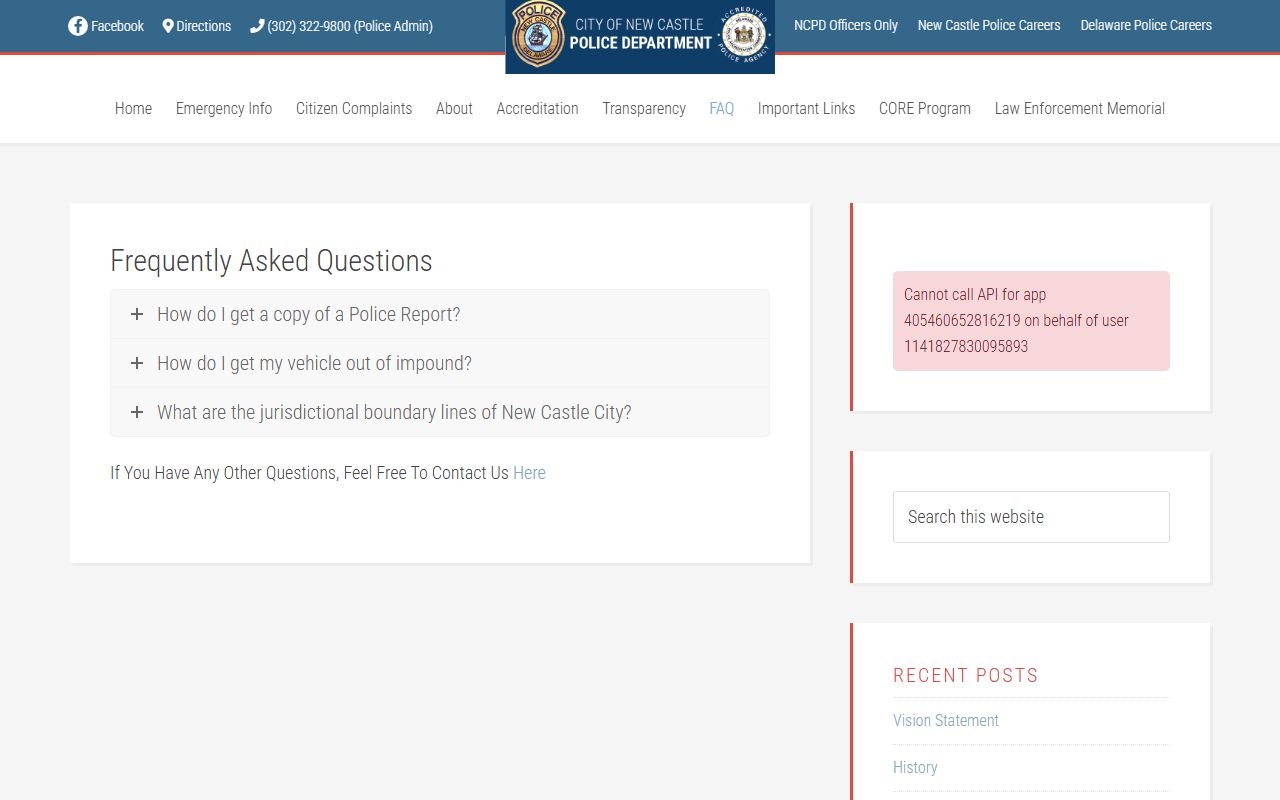This screenshot has width=1280, height=800.
Task: Expand plus icon for vehicle impound question
Action: (x=137, y=363)
